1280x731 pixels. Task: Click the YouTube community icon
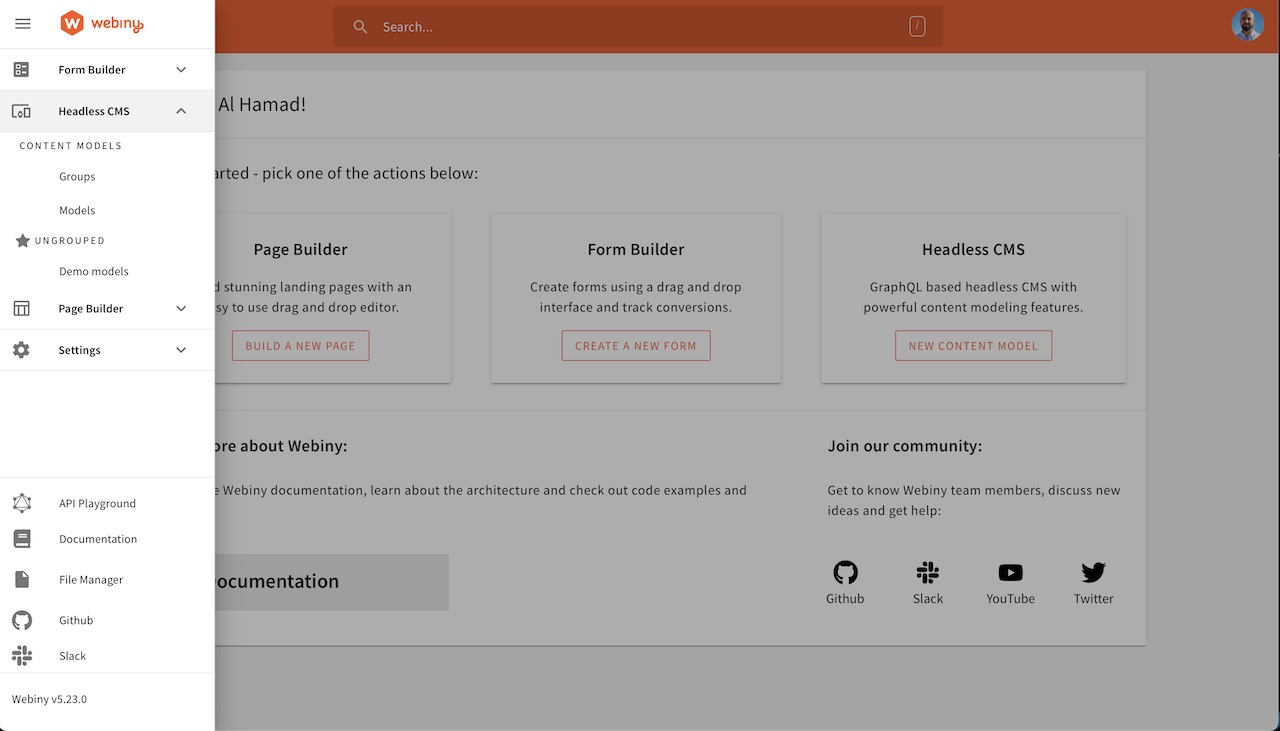click(1010, 571)
